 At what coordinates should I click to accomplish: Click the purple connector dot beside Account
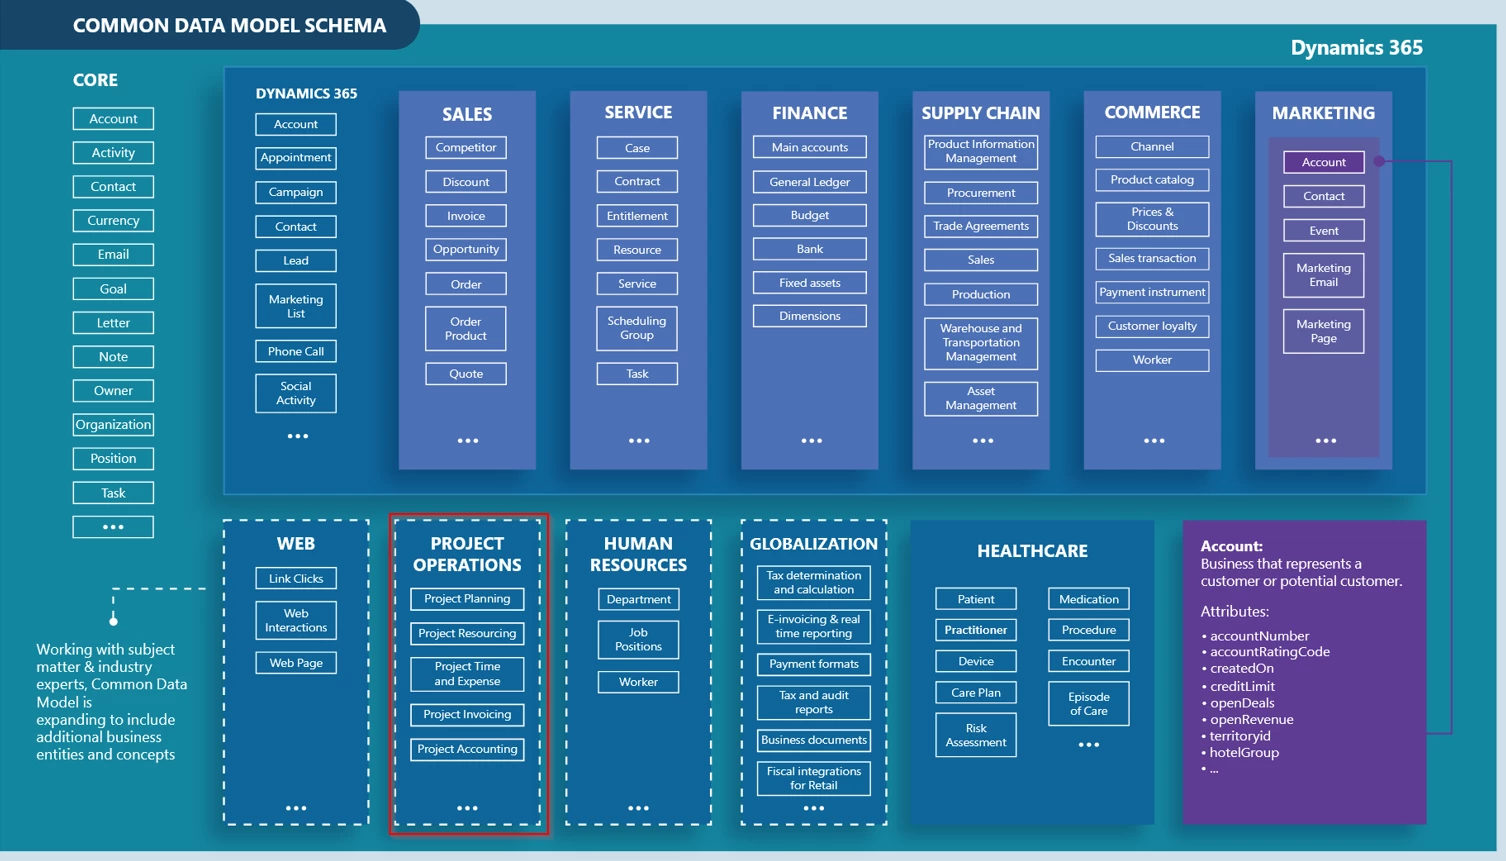[1379, 161]
